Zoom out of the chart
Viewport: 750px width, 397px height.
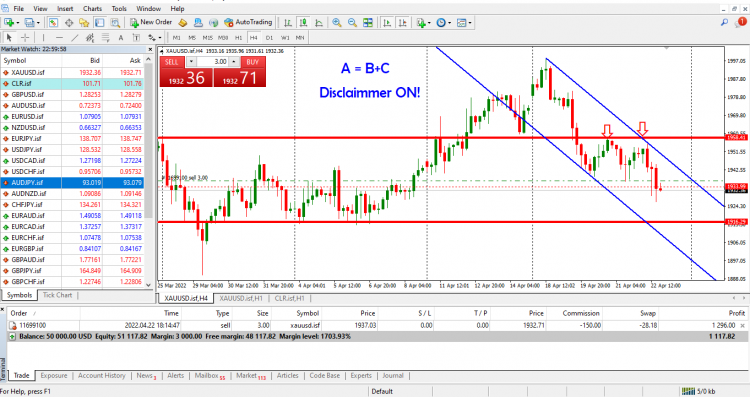click(353, 22)
